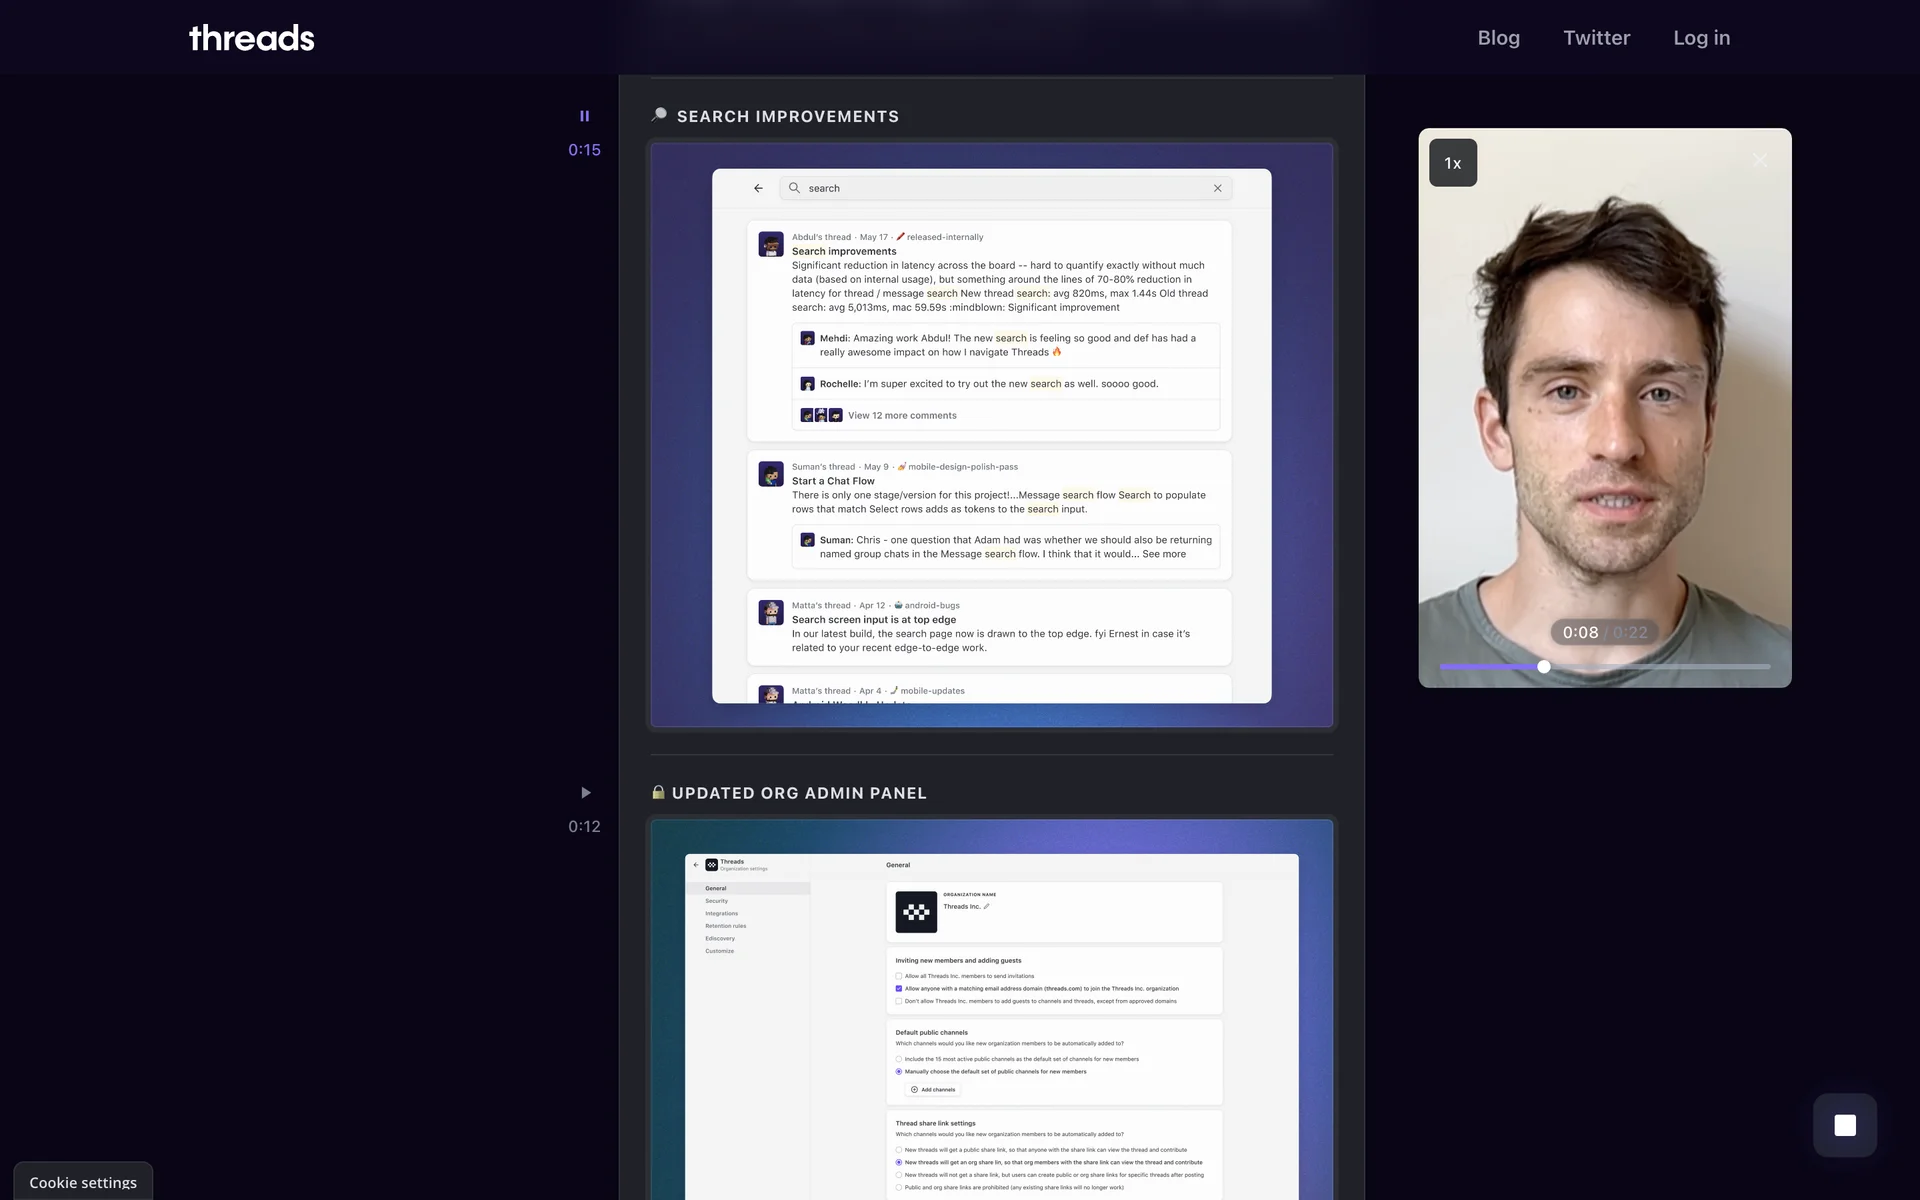Open the Twitter link in header
Viewport: 1920px width, 1200px height.
click(x=1596, y=38)
